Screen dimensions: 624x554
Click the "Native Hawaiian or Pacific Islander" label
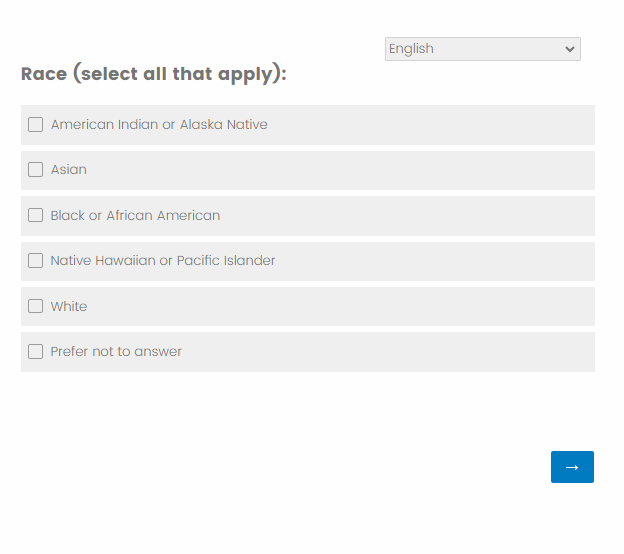[x=163, y=261]
